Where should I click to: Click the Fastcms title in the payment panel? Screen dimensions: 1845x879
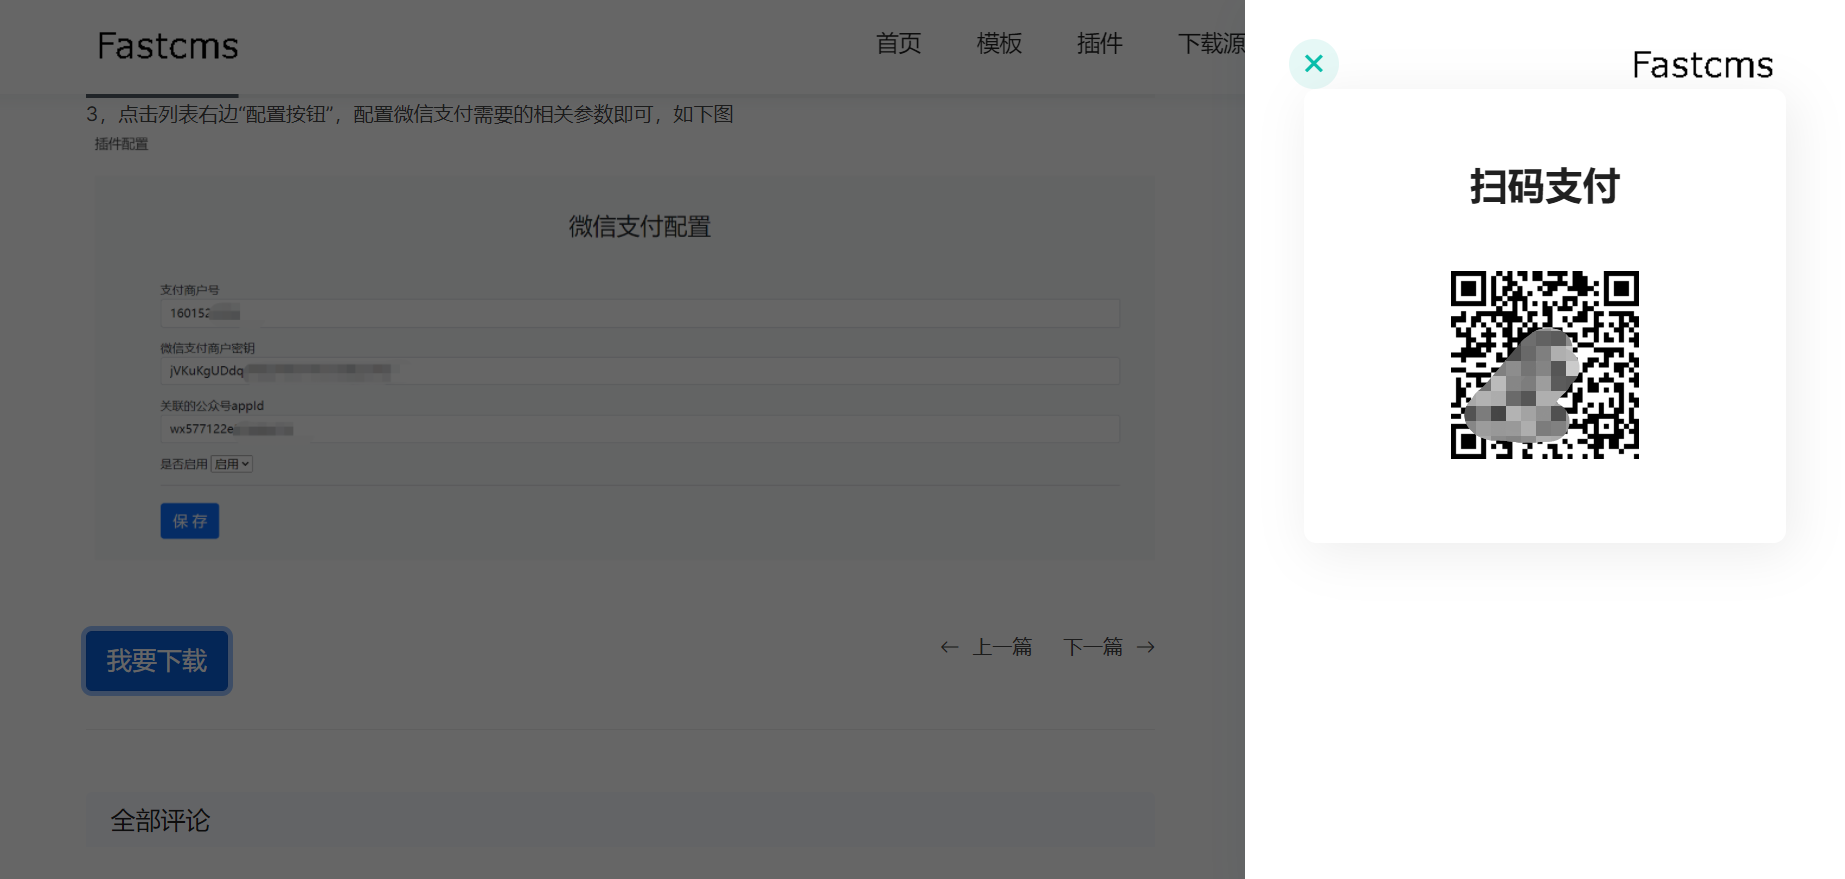pos(1702,65)
